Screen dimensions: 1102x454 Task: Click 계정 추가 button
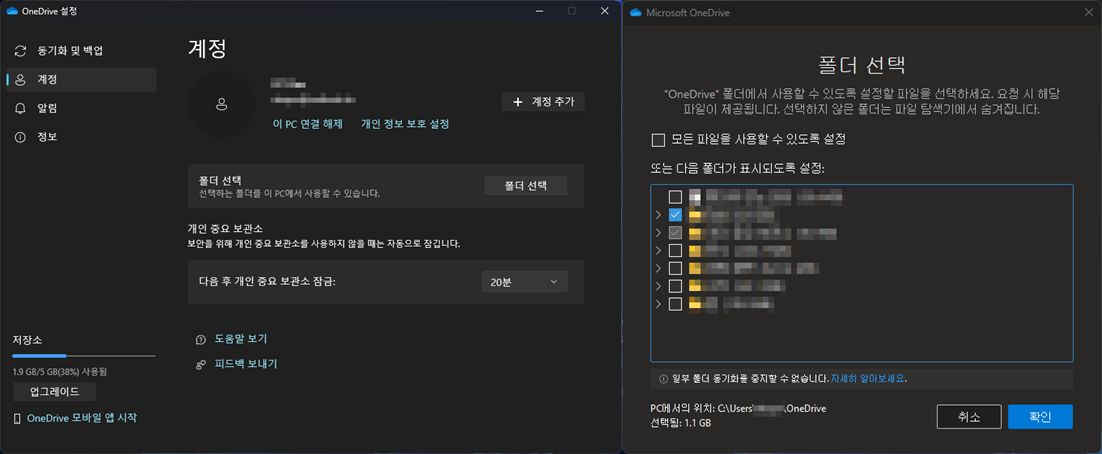(543, 102)
